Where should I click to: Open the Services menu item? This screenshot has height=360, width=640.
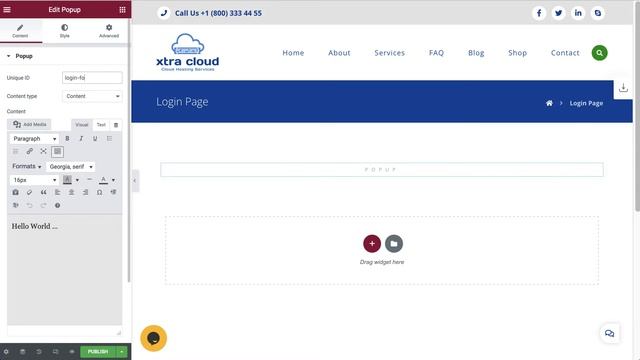click(x=389, y=53)
